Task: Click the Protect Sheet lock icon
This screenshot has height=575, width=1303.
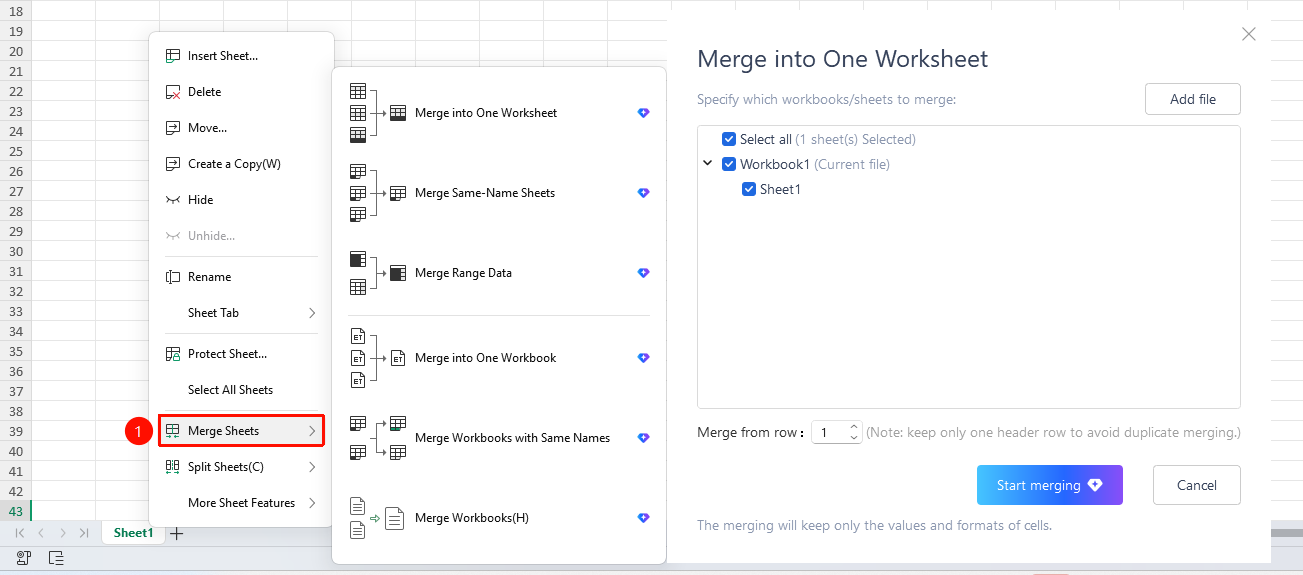Action: click(x=172, y=354)
